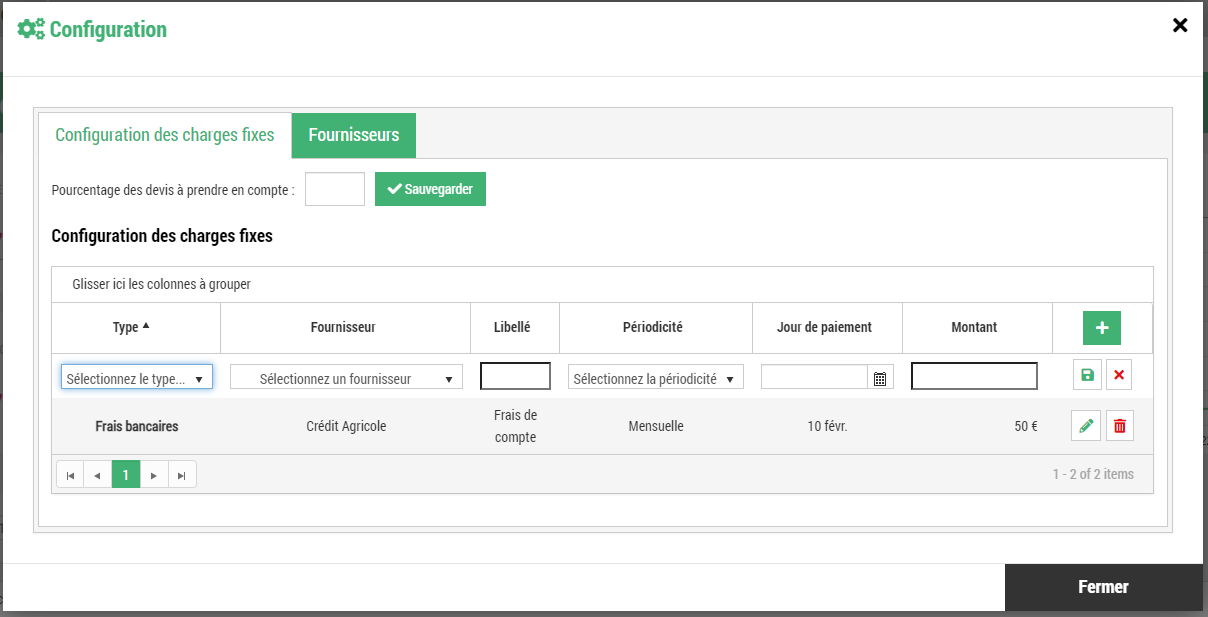This screenshot has height=617, width=1208.
Task: Focus the Montant input field
Action: [974, 376]
